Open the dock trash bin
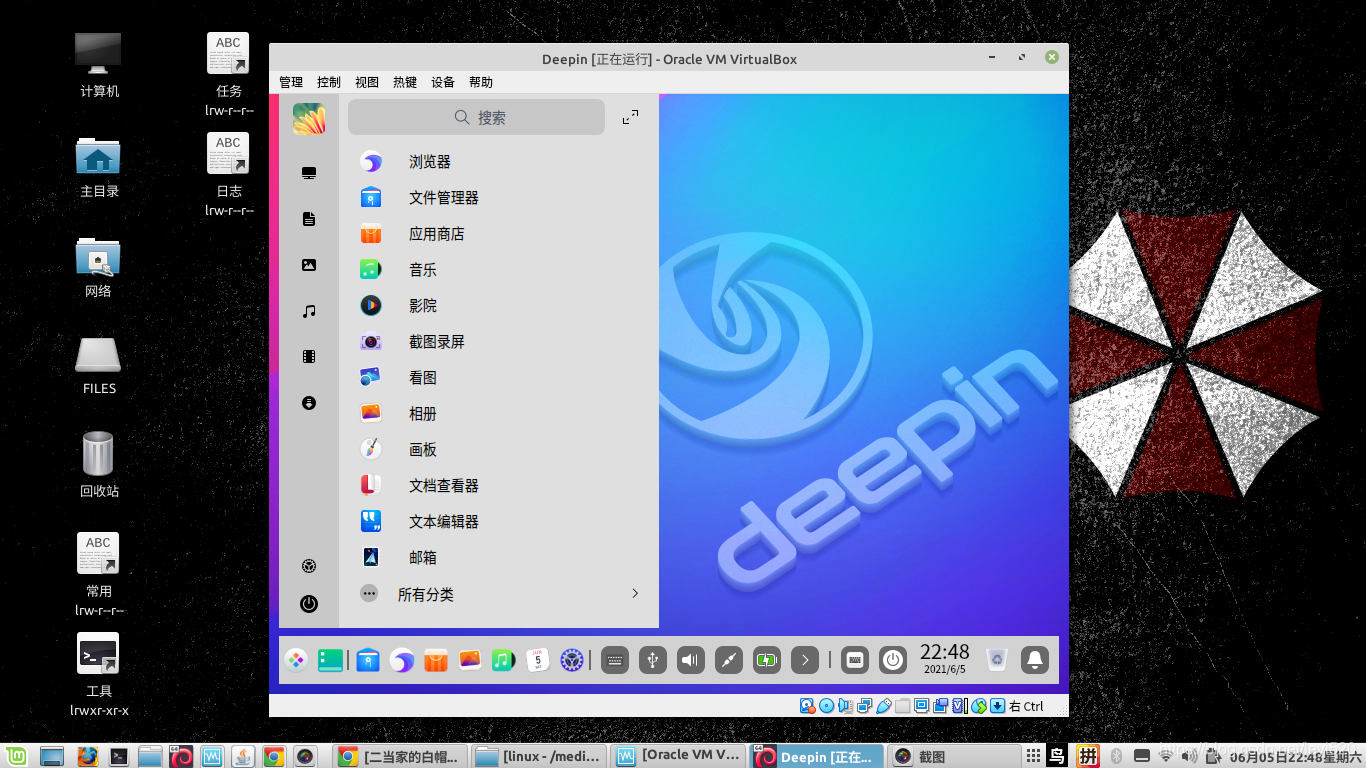Screen dimensions: 1366x768 click(x=997, y=660)
